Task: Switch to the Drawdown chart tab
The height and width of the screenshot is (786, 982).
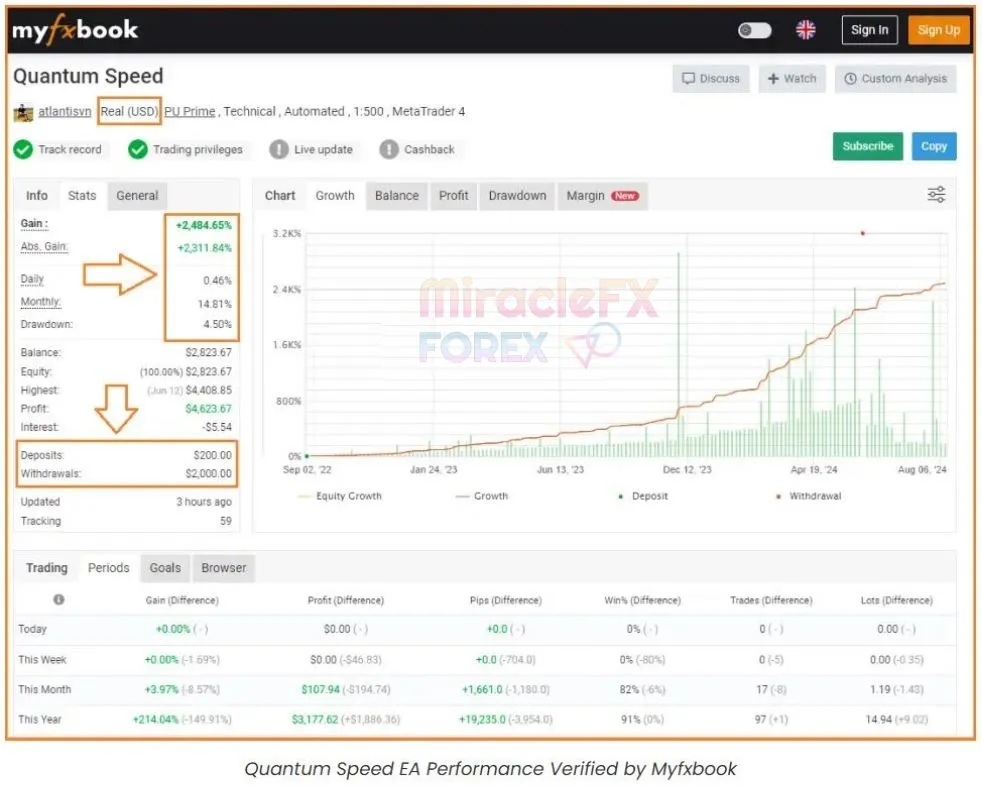Action: point(517,196)
